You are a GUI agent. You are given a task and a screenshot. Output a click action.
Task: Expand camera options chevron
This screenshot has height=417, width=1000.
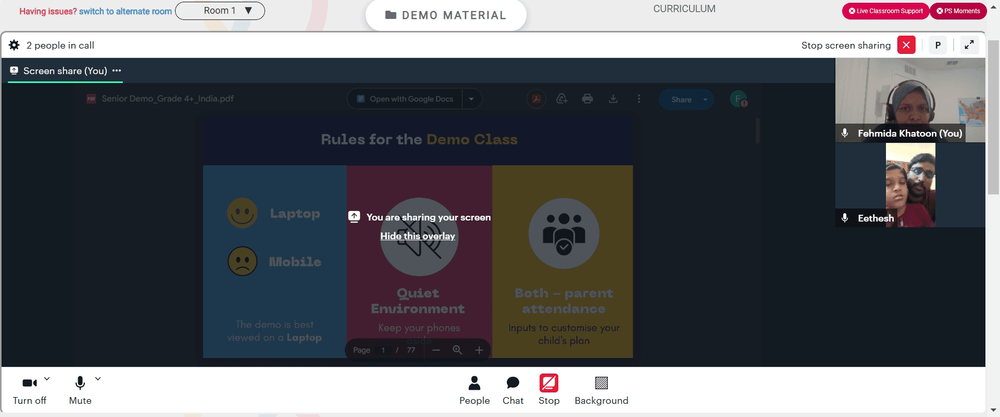[47, 379]
